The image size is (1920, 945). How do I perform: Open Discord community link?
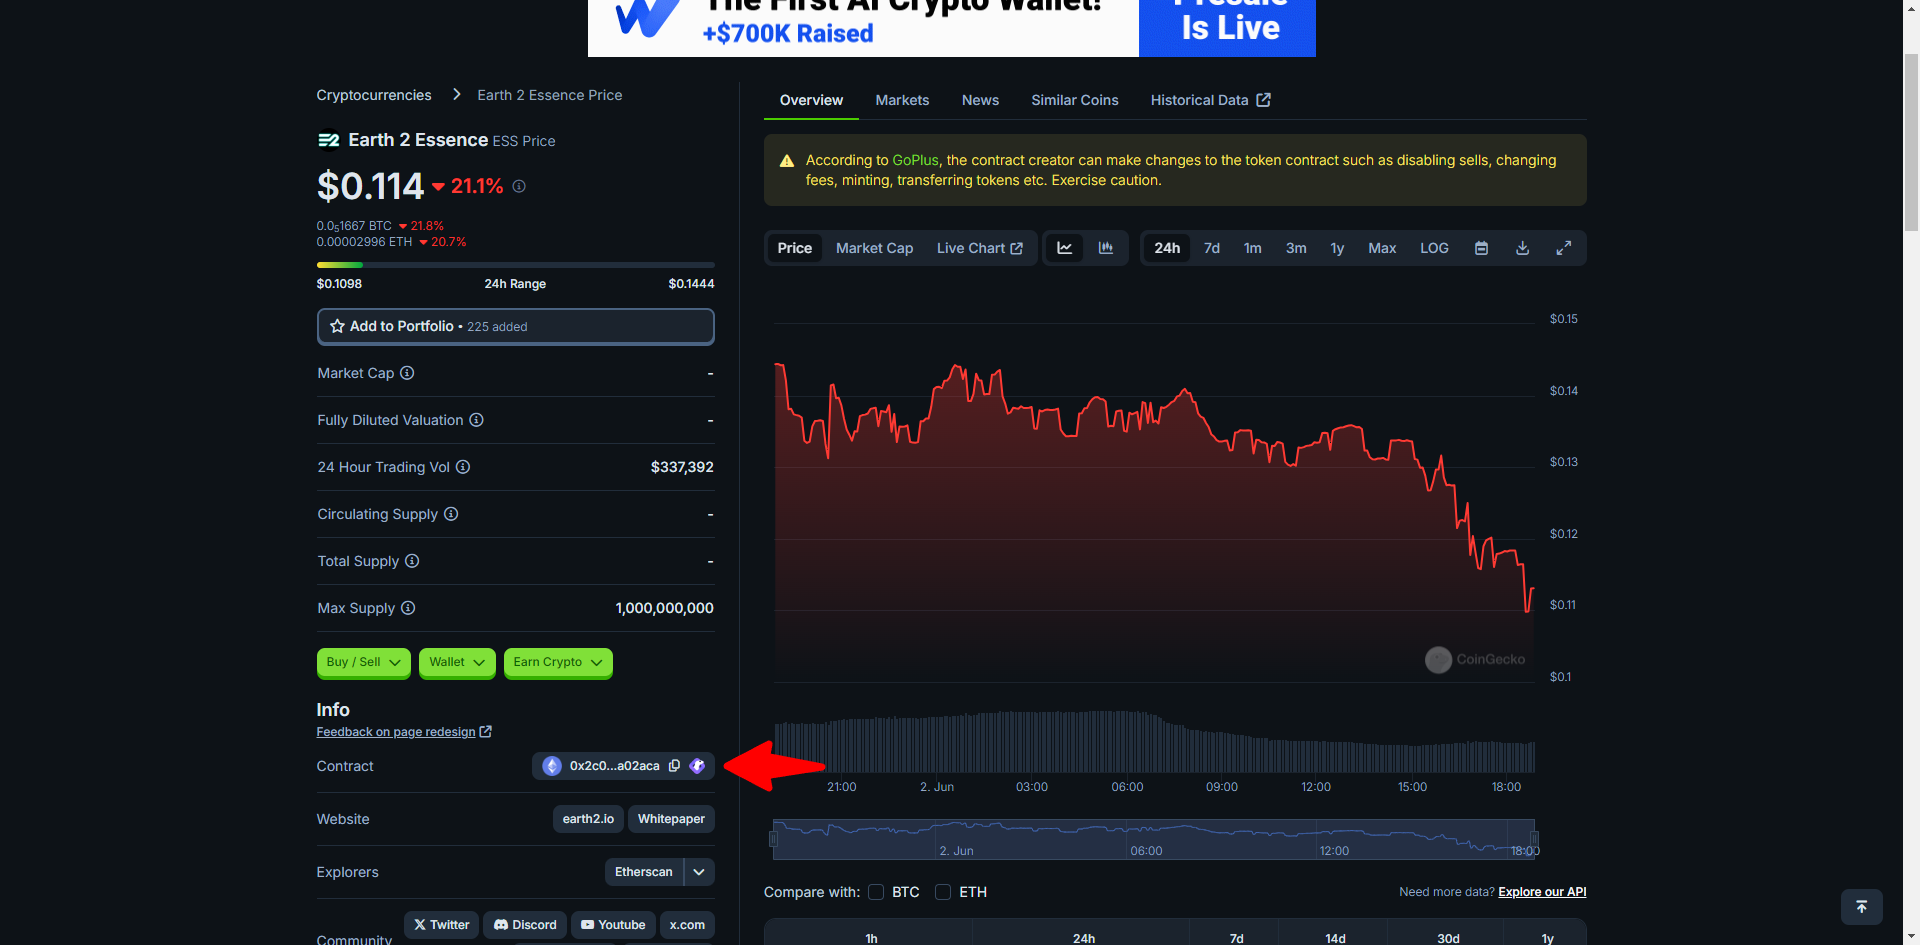(x=525, y=925)
